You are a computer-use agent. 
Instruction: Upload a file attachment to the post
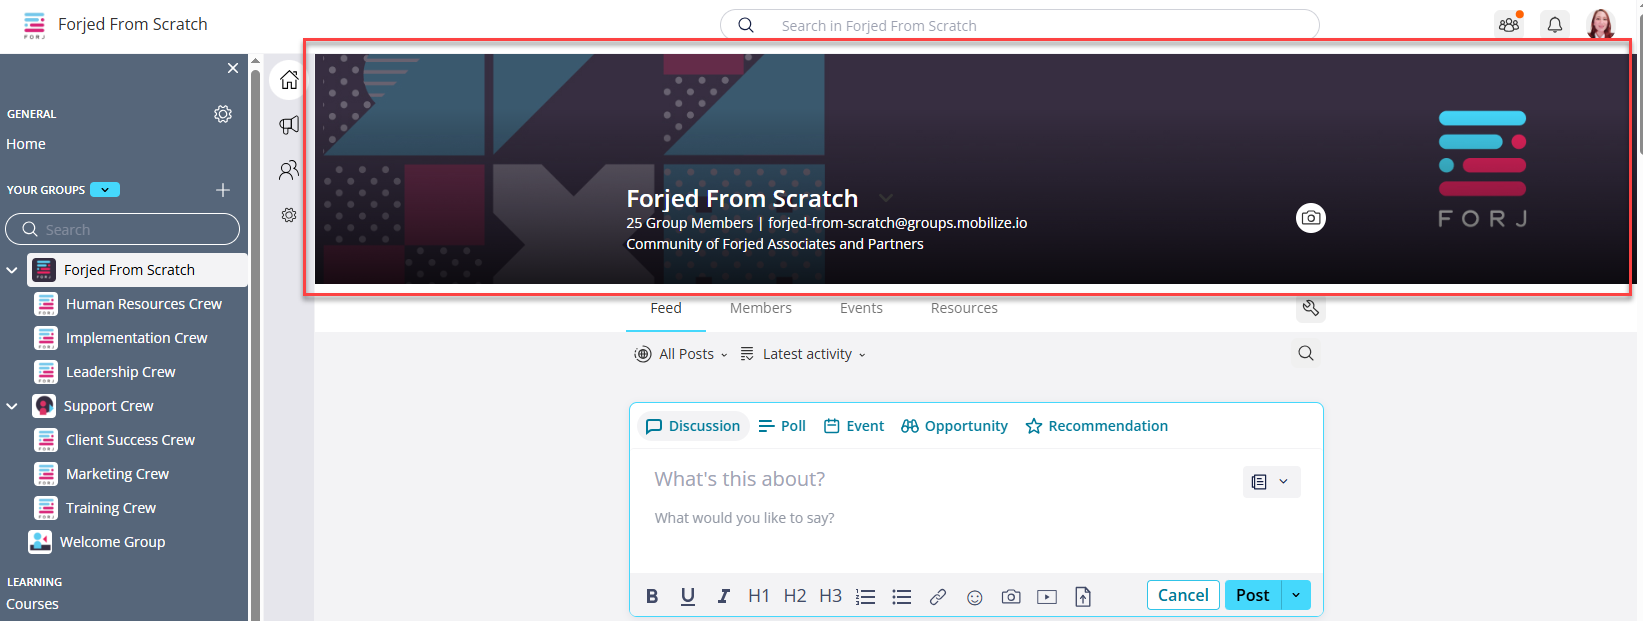click(x=1083, y=597)
